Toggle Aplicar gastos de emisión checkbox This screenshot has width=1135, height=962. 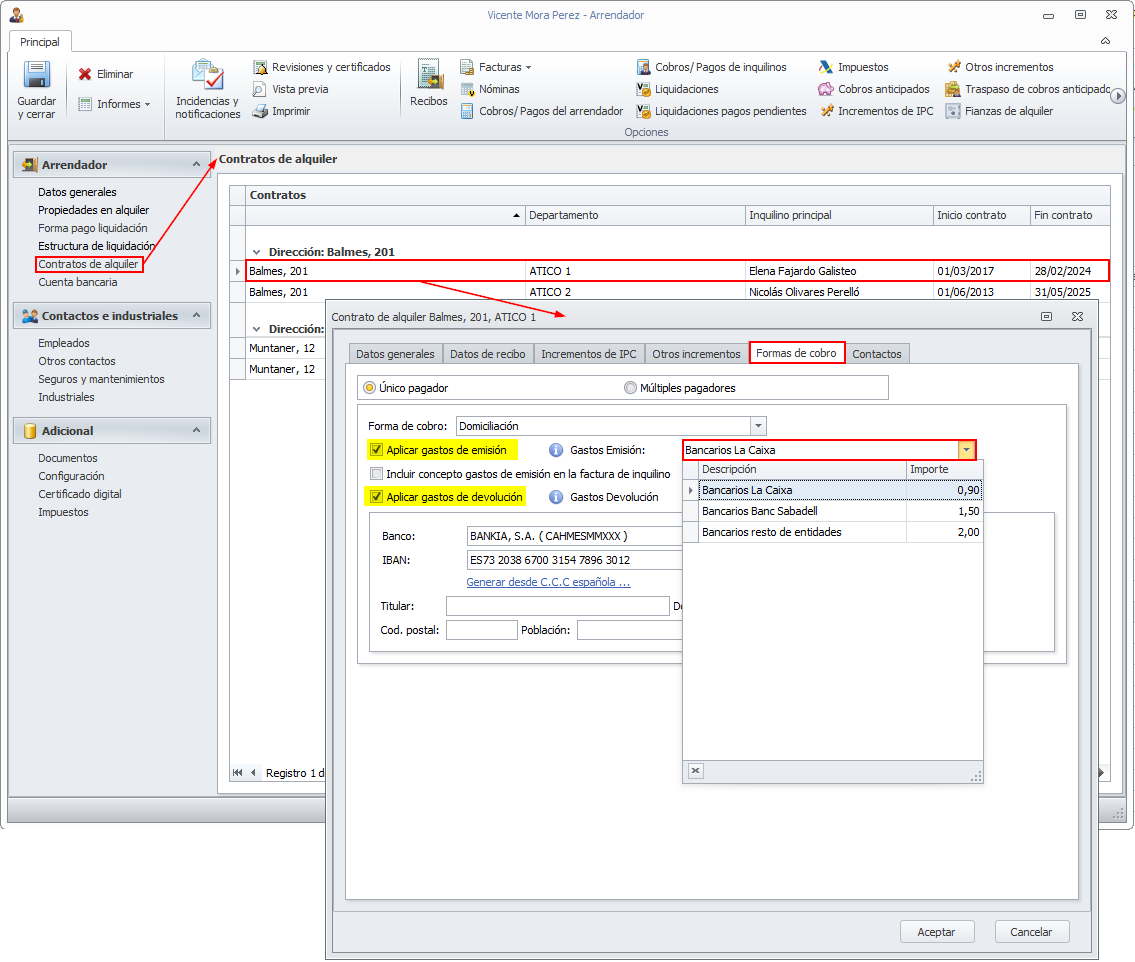(376, 450)
